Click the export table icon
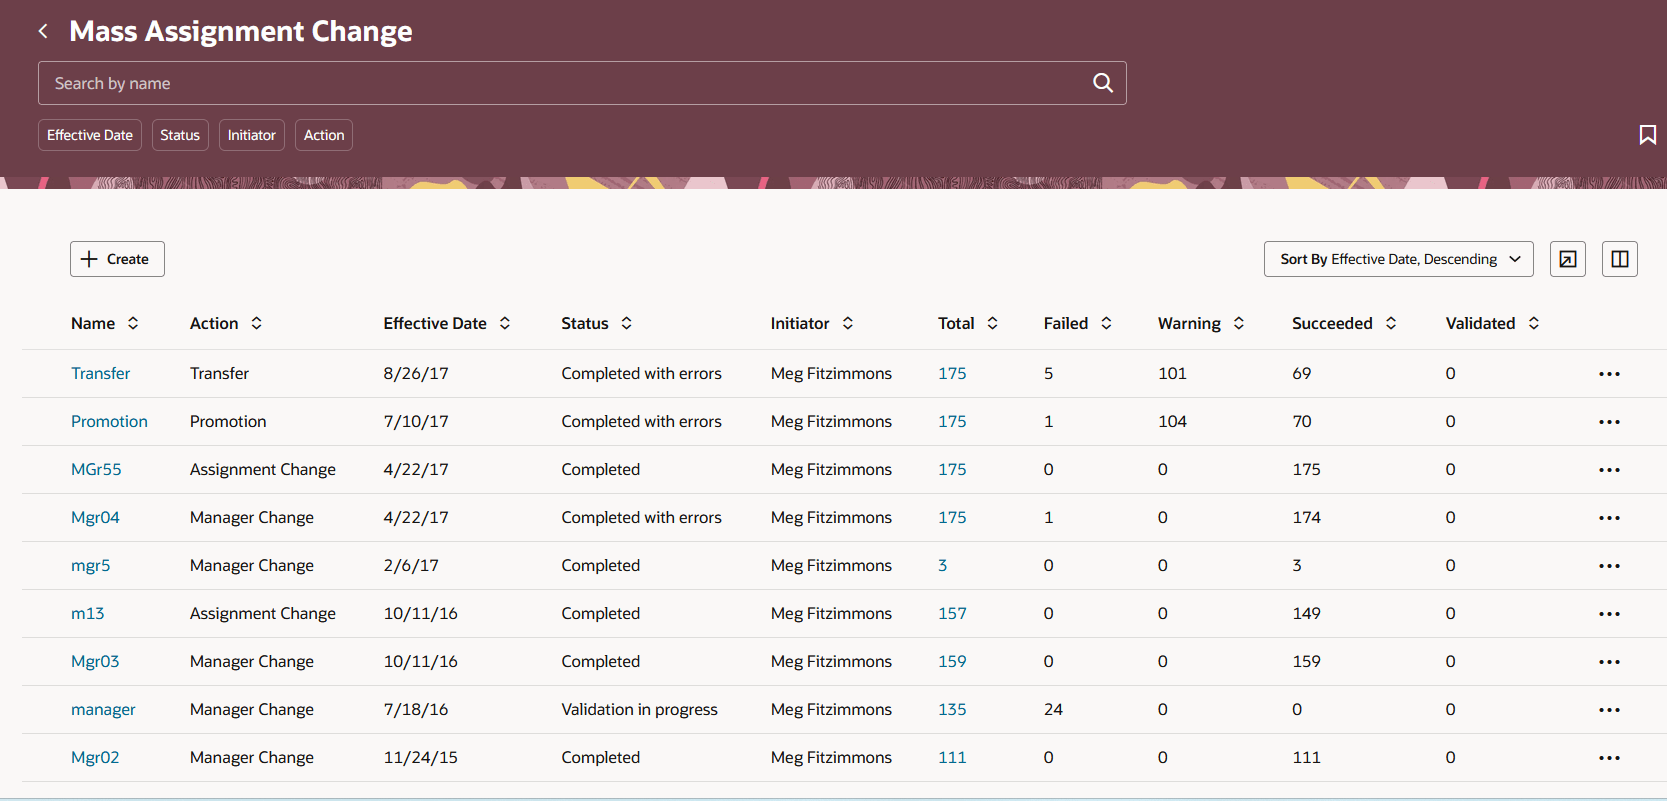 click(x=1568, y=259)
